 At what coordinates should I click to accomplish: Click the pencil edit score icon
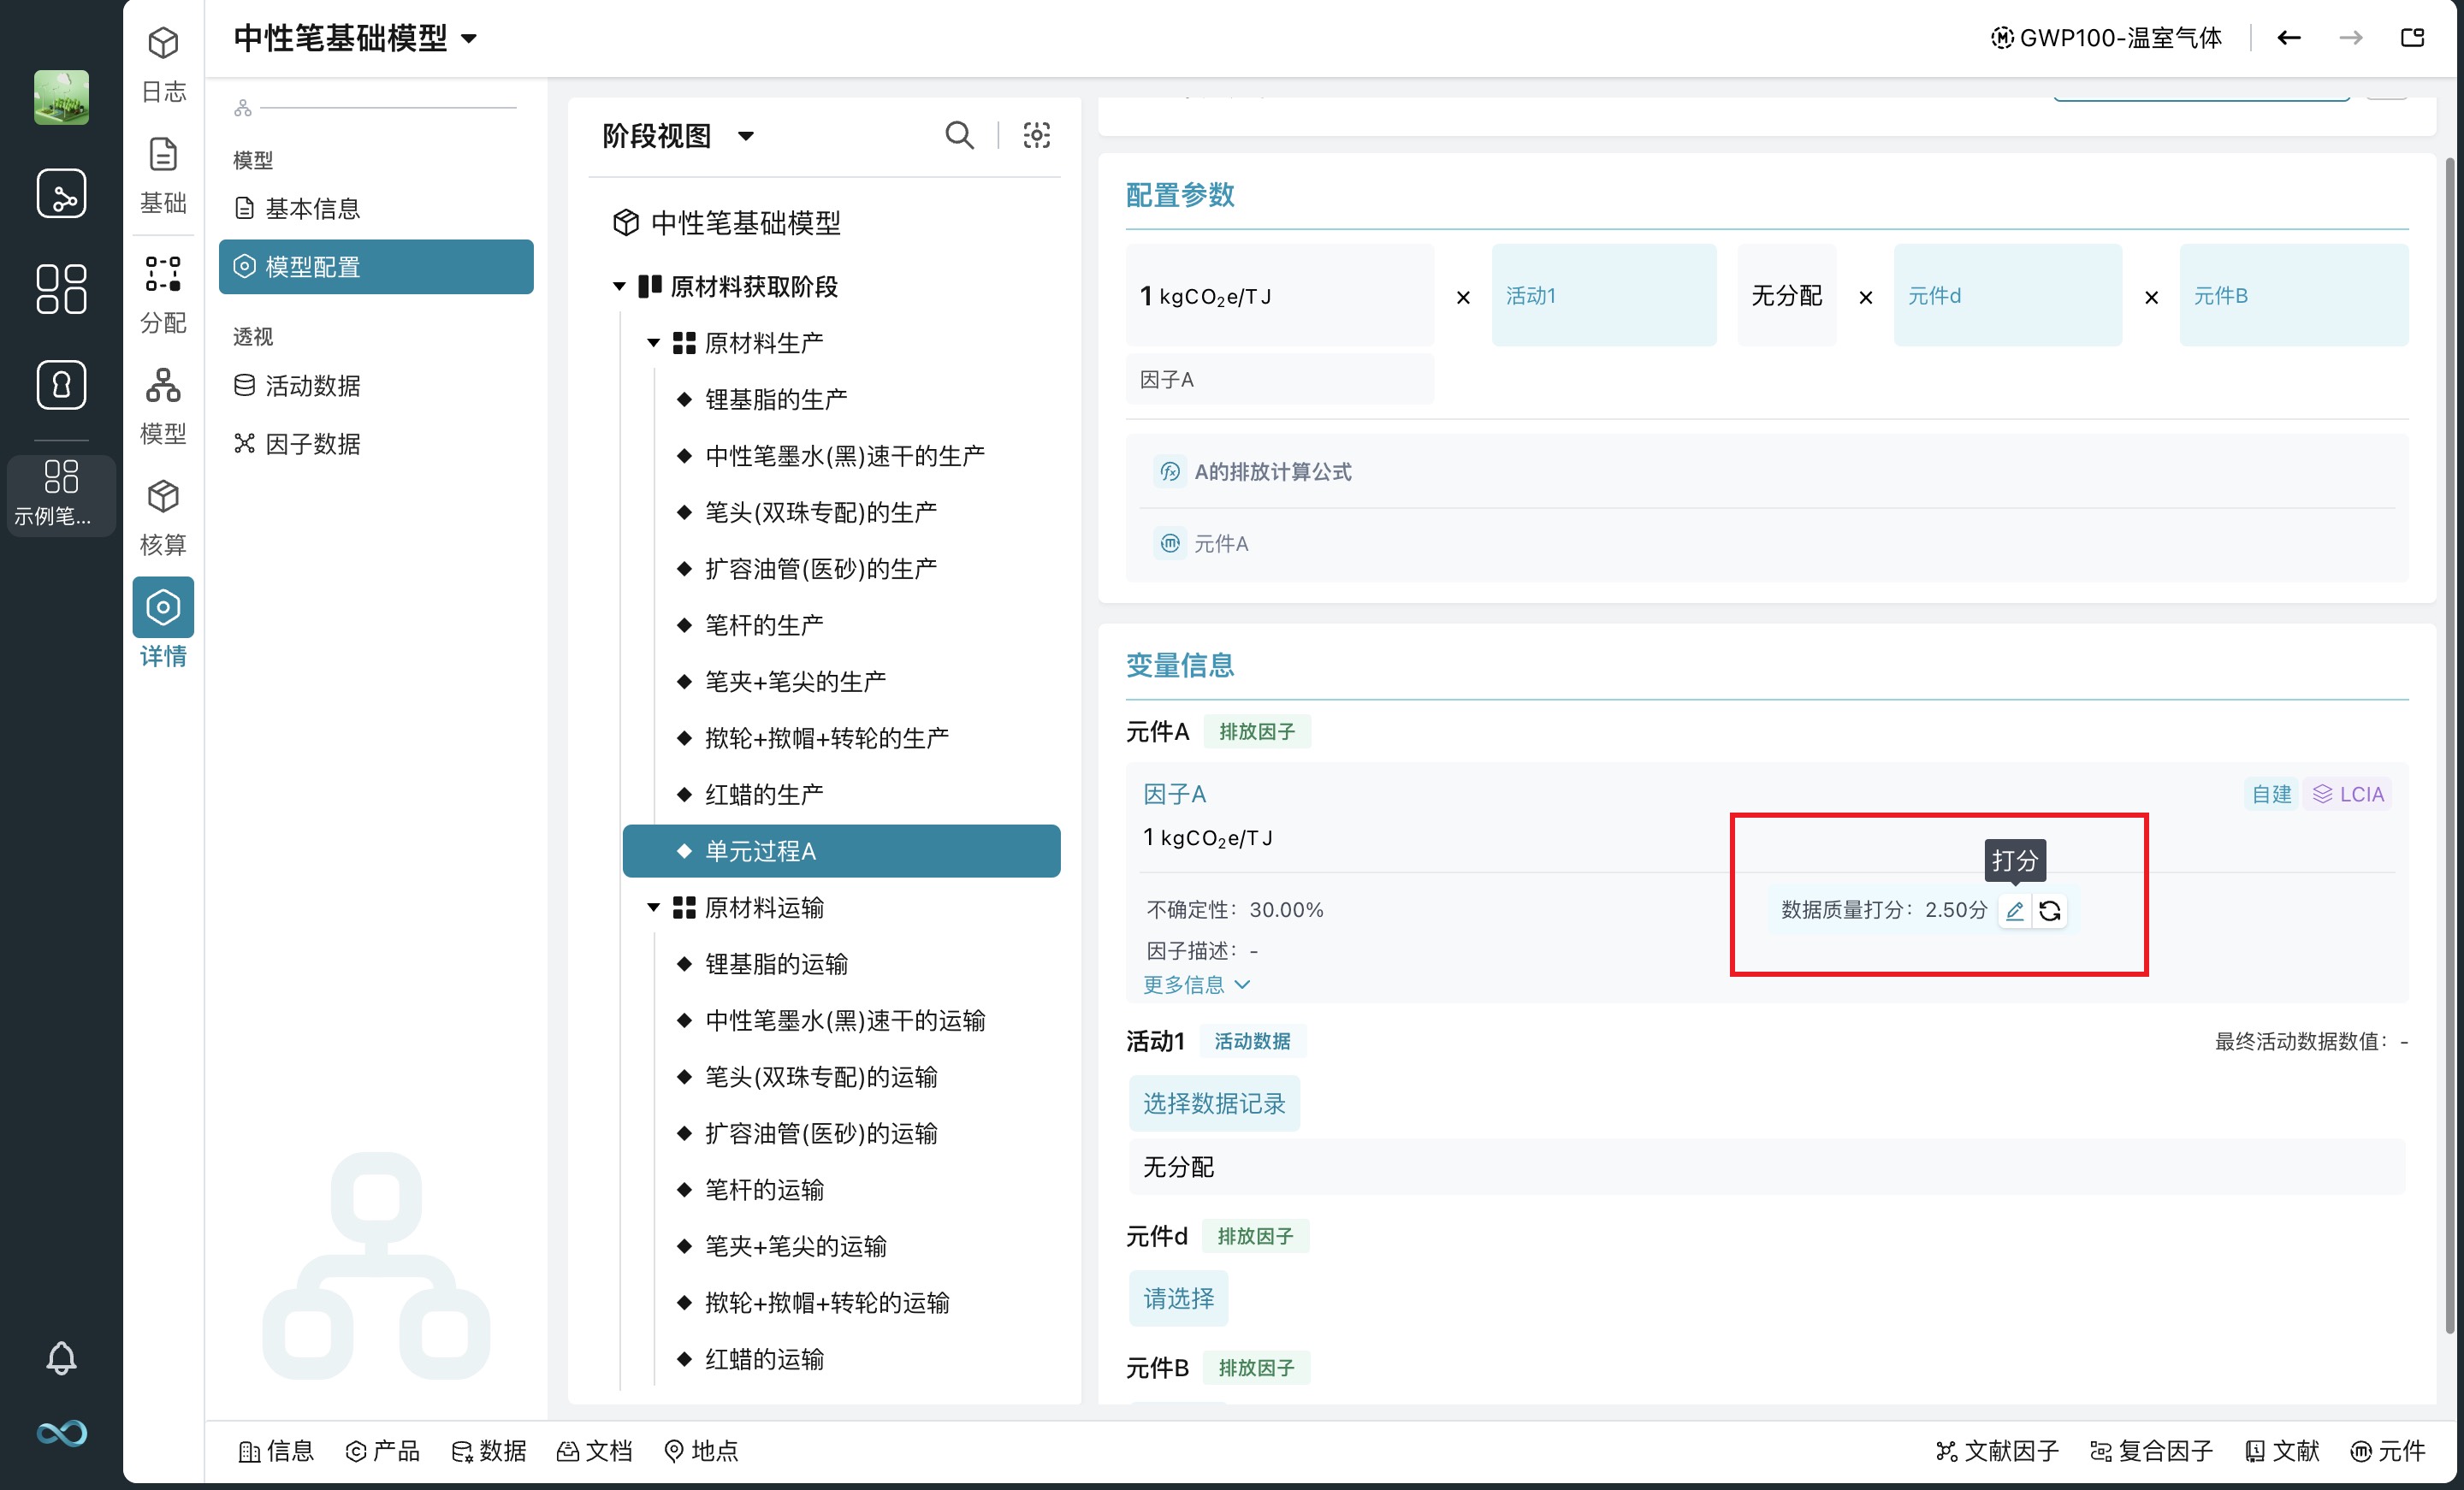point(2014,910)
